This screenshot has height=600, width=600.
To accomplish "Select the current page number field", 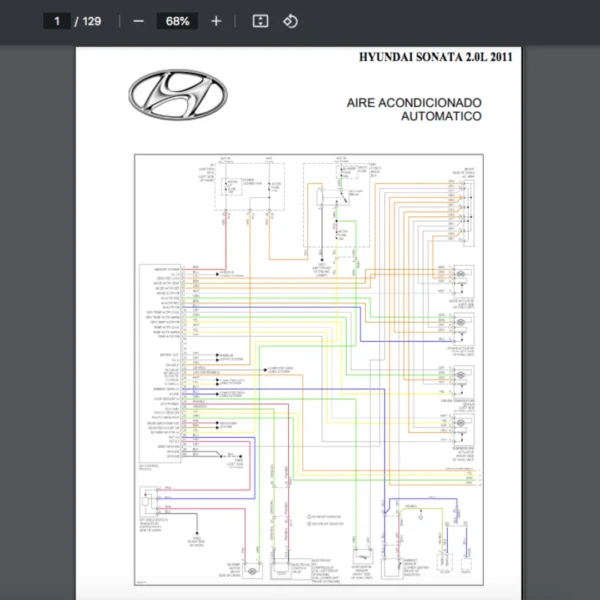I will 57,21.
